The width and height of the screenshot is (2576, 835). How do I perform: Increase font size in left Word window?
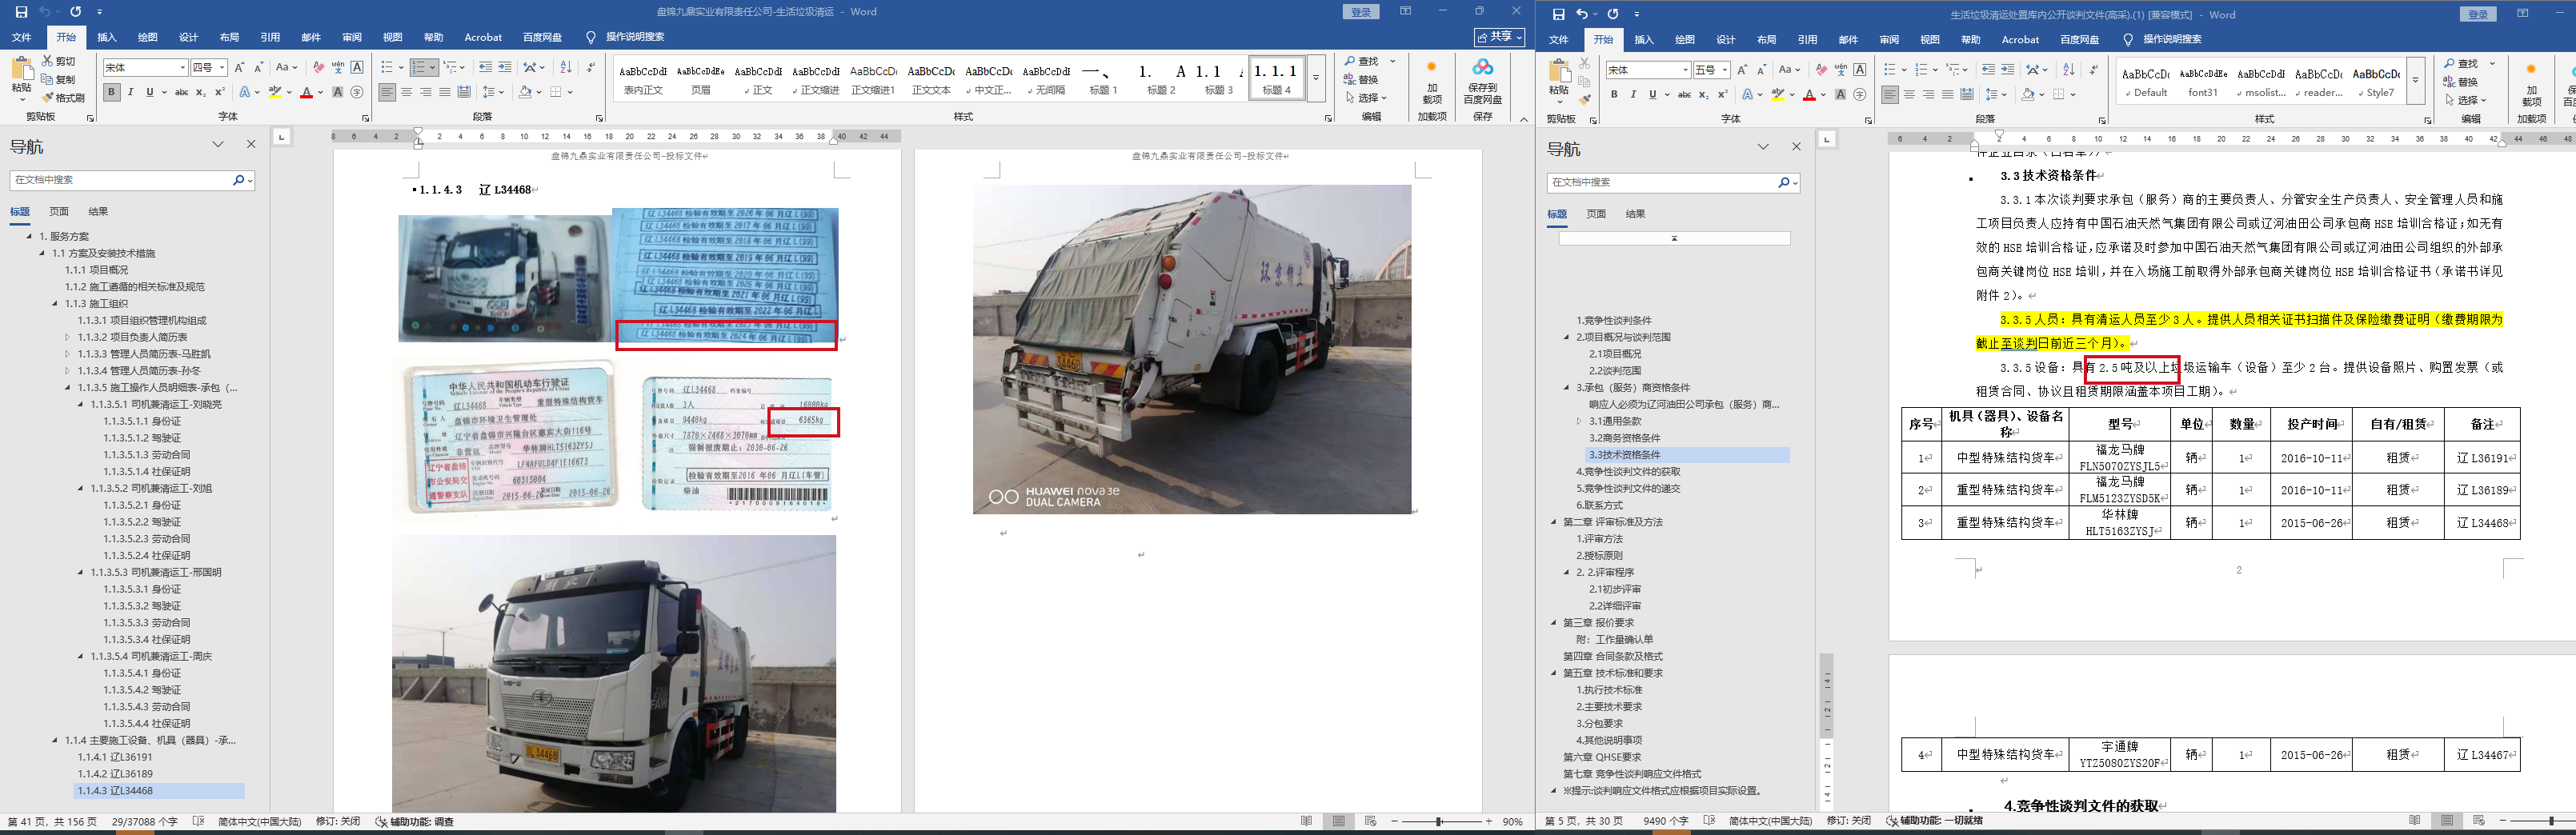tap(239, 67)
